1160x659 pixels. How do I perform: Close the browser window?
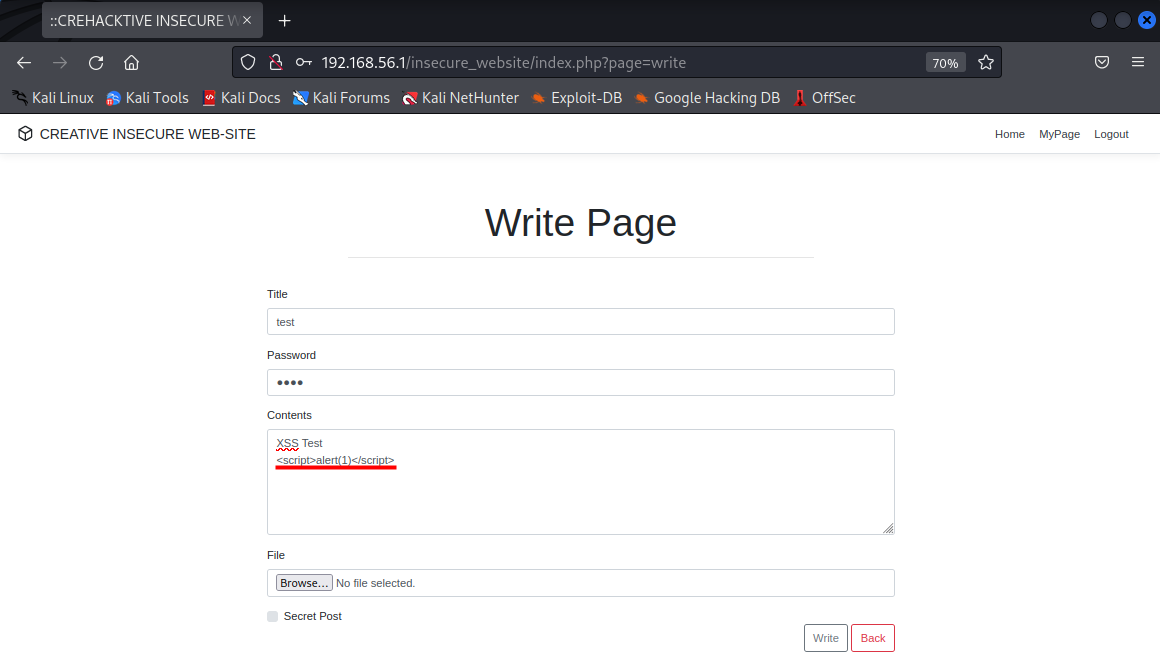tap(1147, 21)
